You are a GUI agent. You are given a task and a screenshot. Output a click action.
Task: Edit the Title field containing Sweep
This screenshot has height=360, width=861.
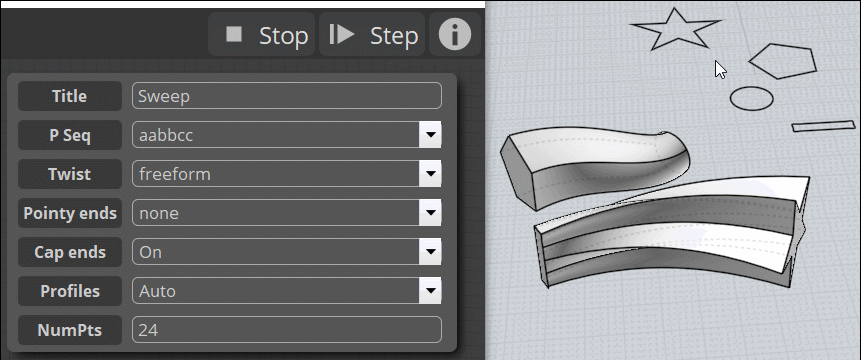coord(287,96)
